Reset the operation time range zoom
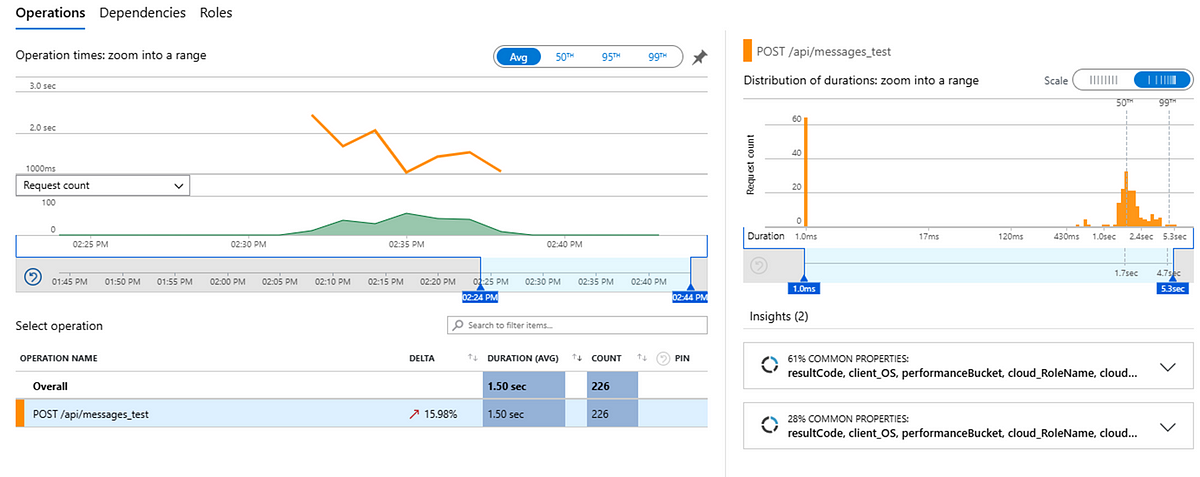This screenshot has width=1200, height=477. click(32, 277)
